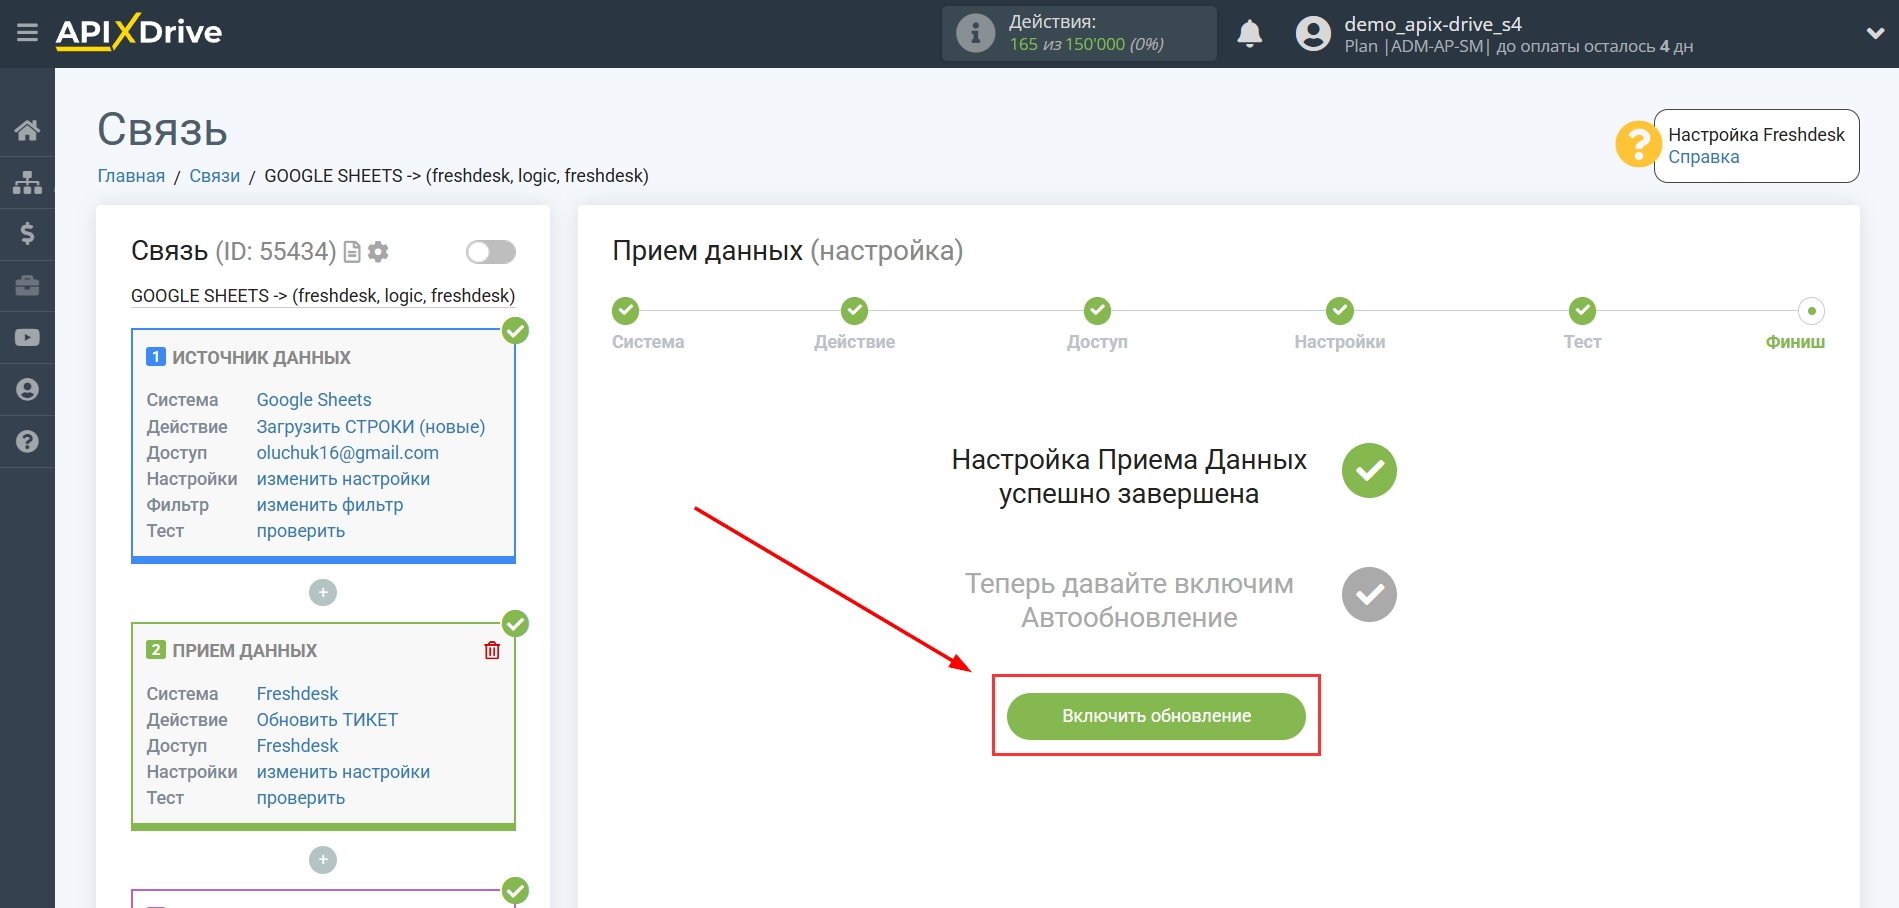Click the oluchuk16@gmail.com access link
Viewport: 1899px width, 908px height.
tap(348, 453)
